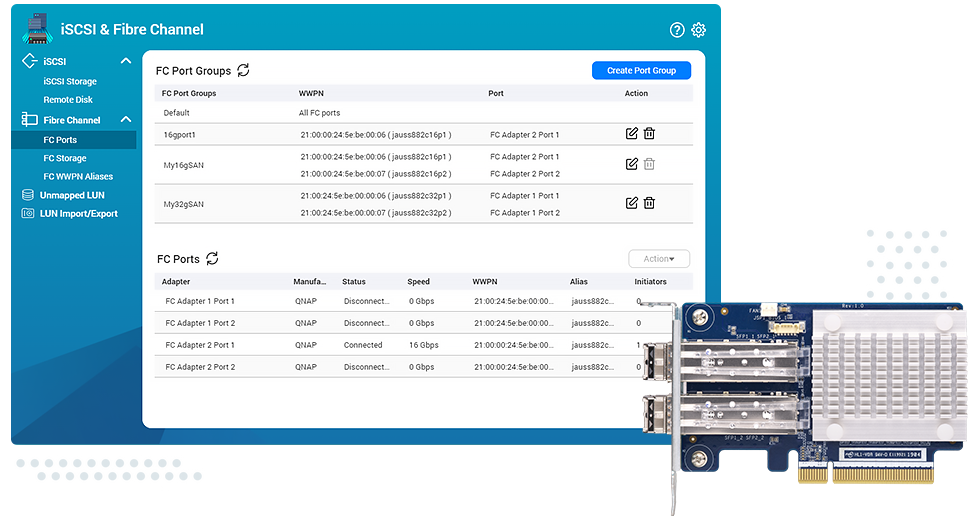Refresh the FC Ports list
Screen dimensions: 980x530
[x=212, y=259]
